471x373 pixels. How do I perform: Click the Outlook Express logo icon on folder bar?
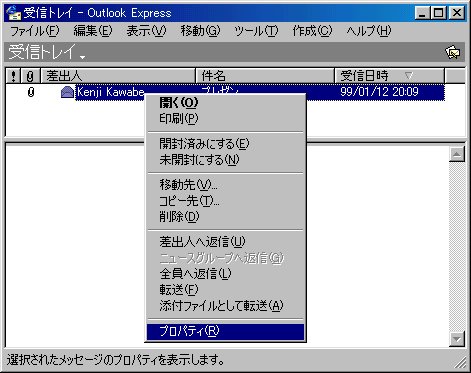[x=453, y=52]
